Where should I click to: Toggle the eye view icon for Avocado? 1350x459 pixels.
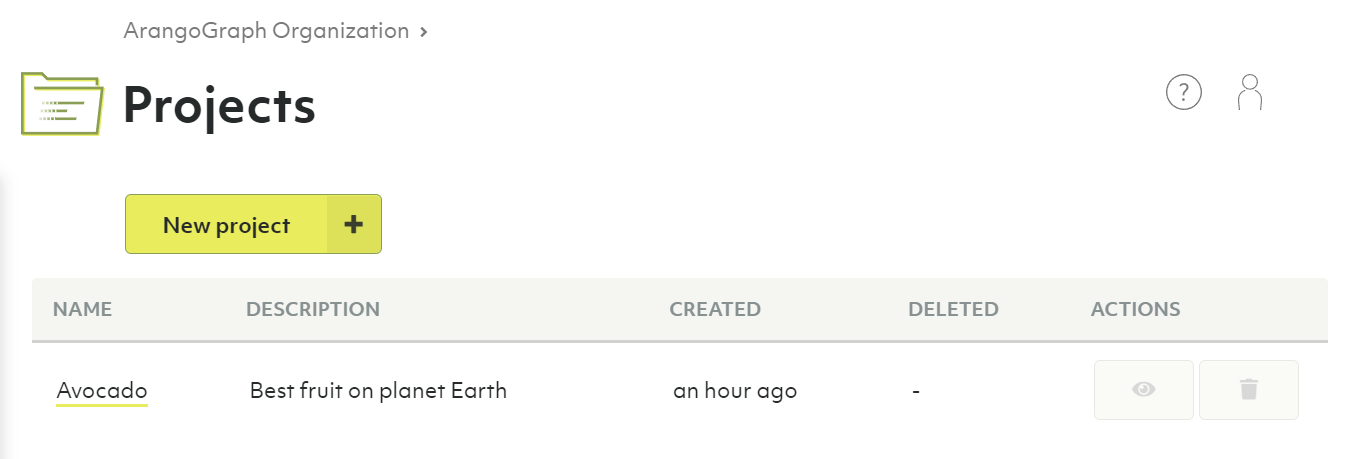click(x=1144, y=390)
